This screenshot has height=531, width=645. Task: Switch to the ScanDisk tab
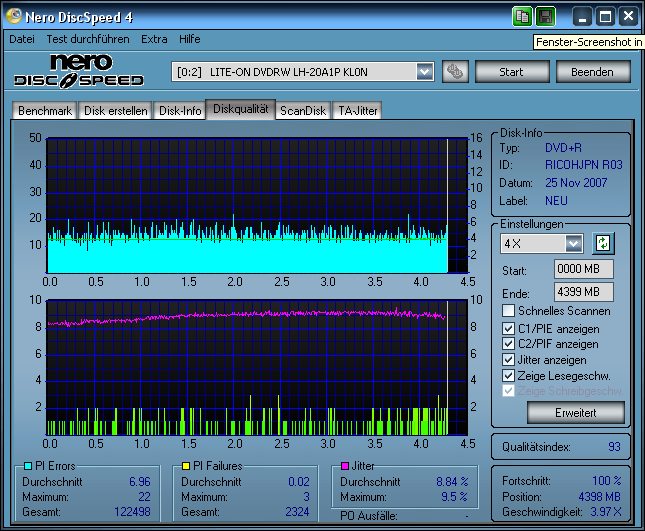point(302,111)
